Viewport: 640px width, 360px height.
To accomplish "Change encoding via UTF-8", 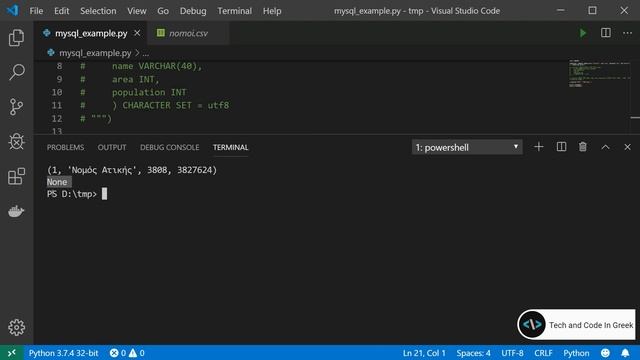I will click(x=512, y=353).
